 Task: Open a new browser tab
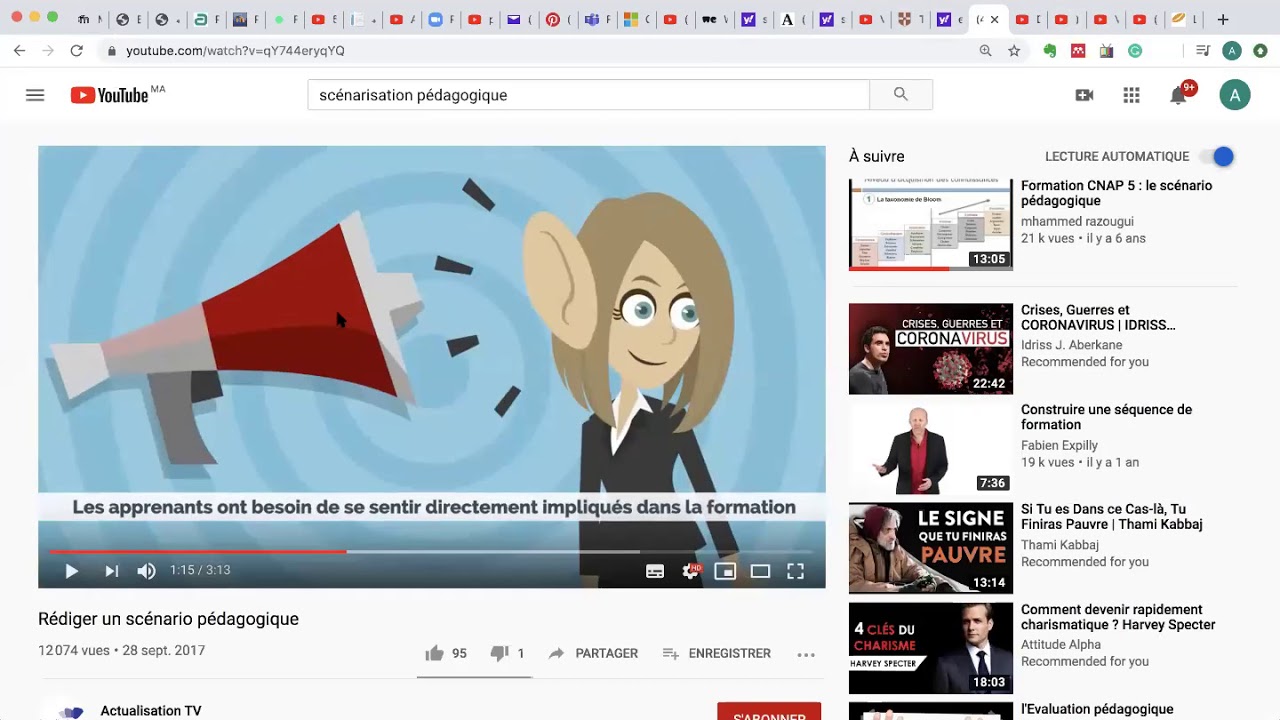[x=1222, y=19]
